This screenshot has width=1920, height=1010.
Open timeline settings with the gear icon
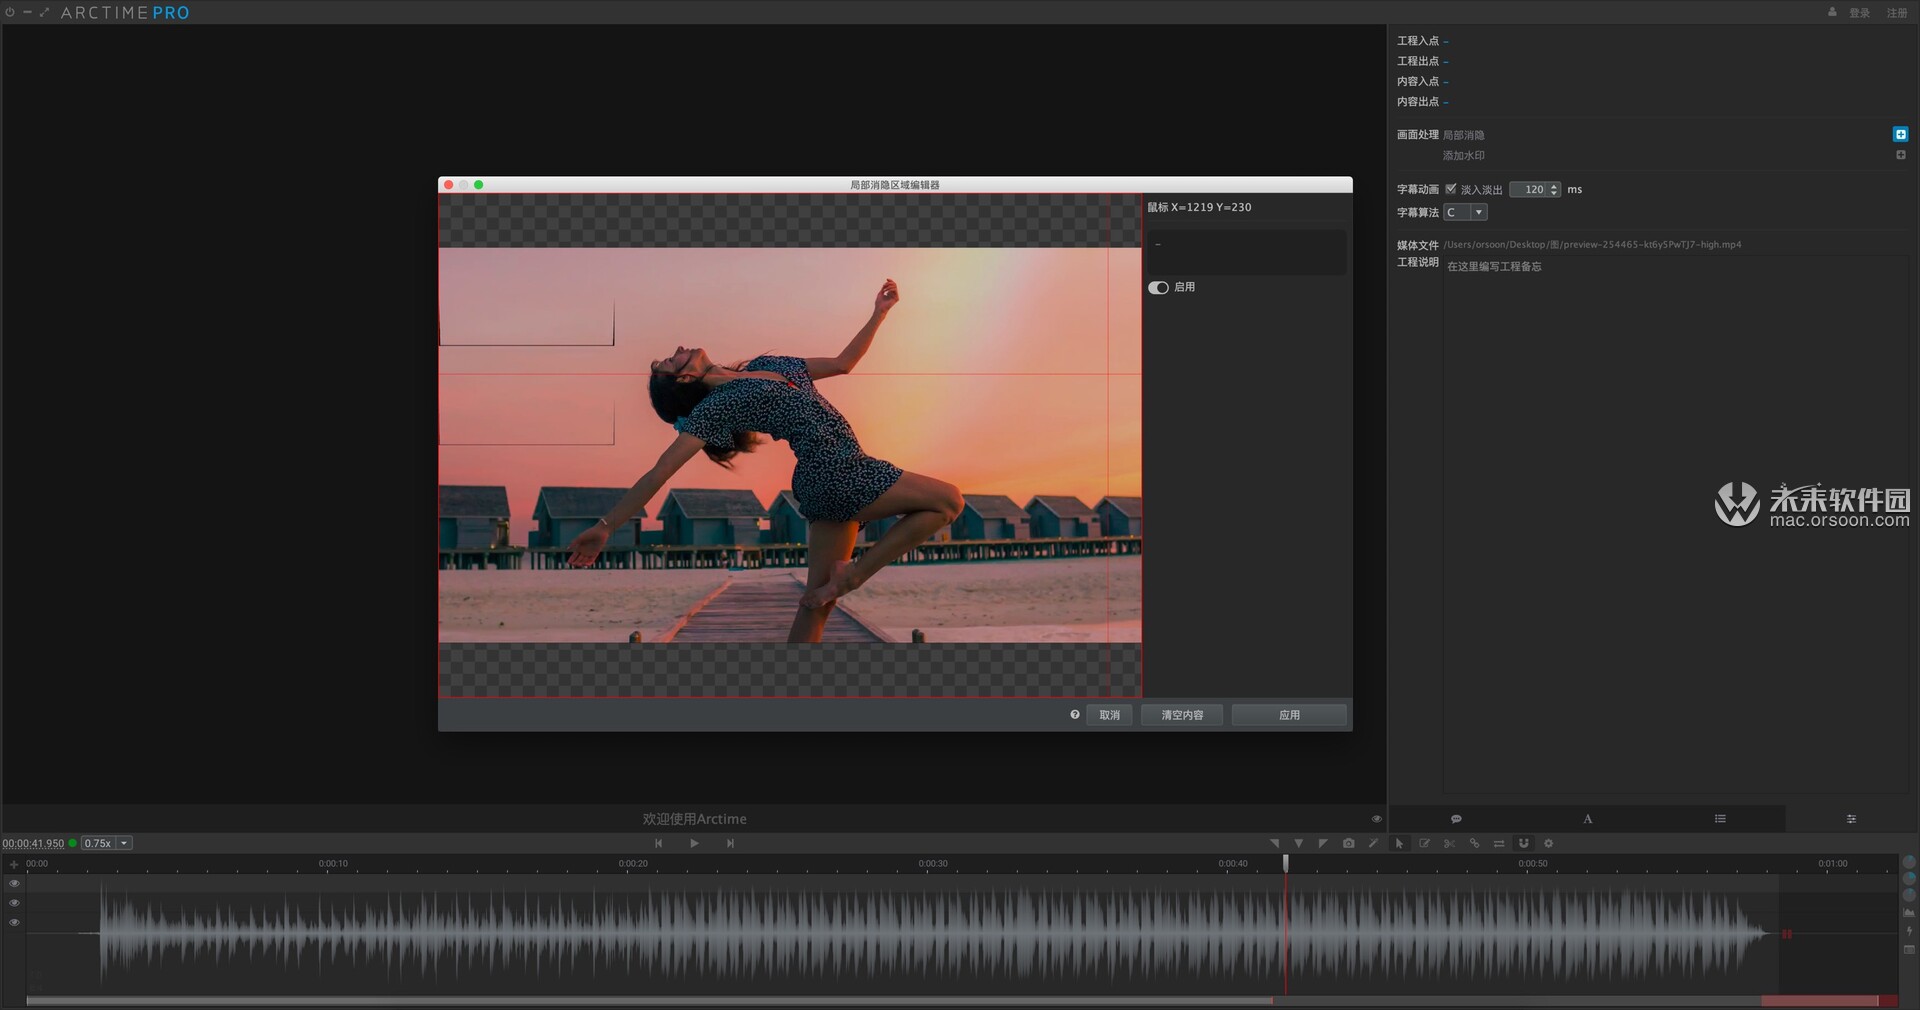[1549, 844]
